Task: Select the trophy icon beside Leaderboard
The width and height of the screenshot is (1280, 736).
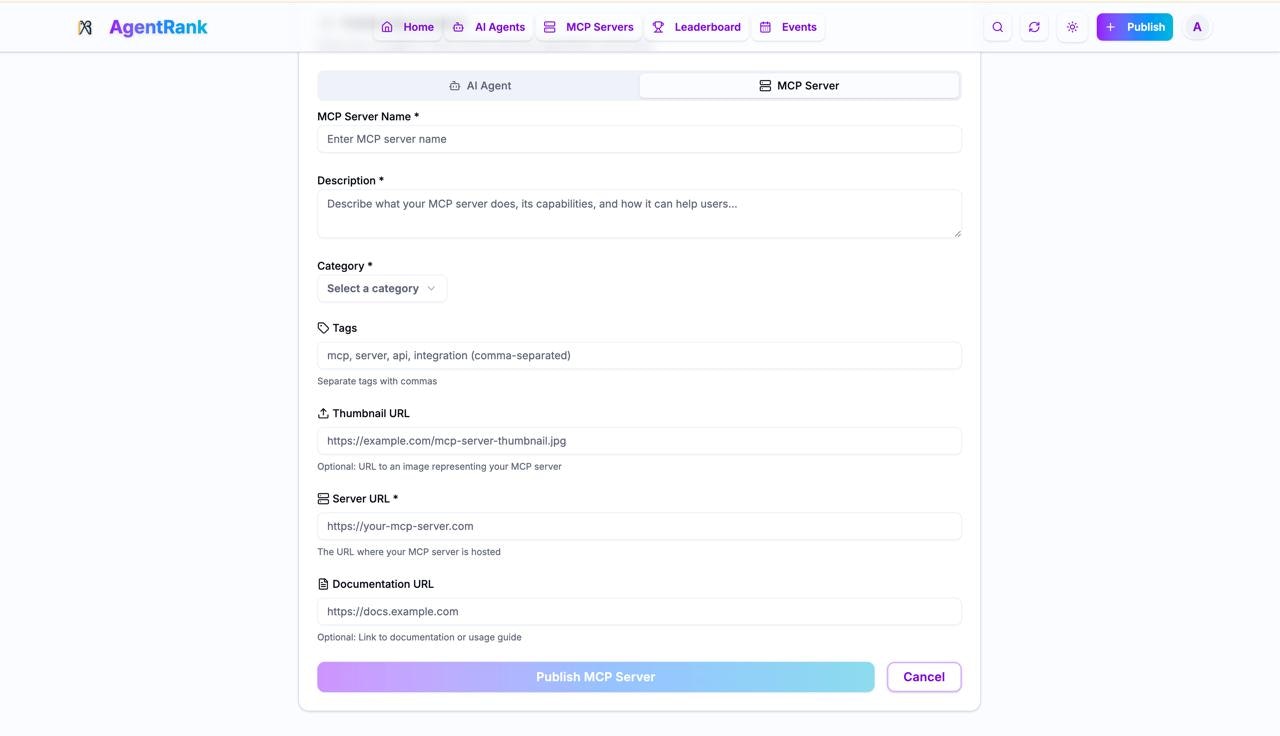Action: click(657, 27)
